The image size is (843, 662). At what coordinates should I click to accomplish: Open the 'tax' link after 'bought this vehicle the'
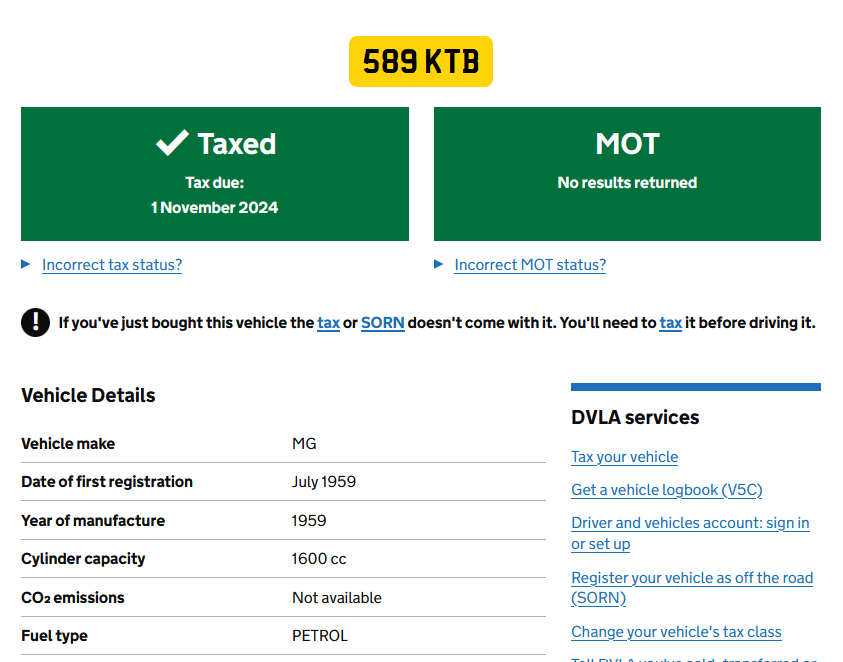point(328,323)
